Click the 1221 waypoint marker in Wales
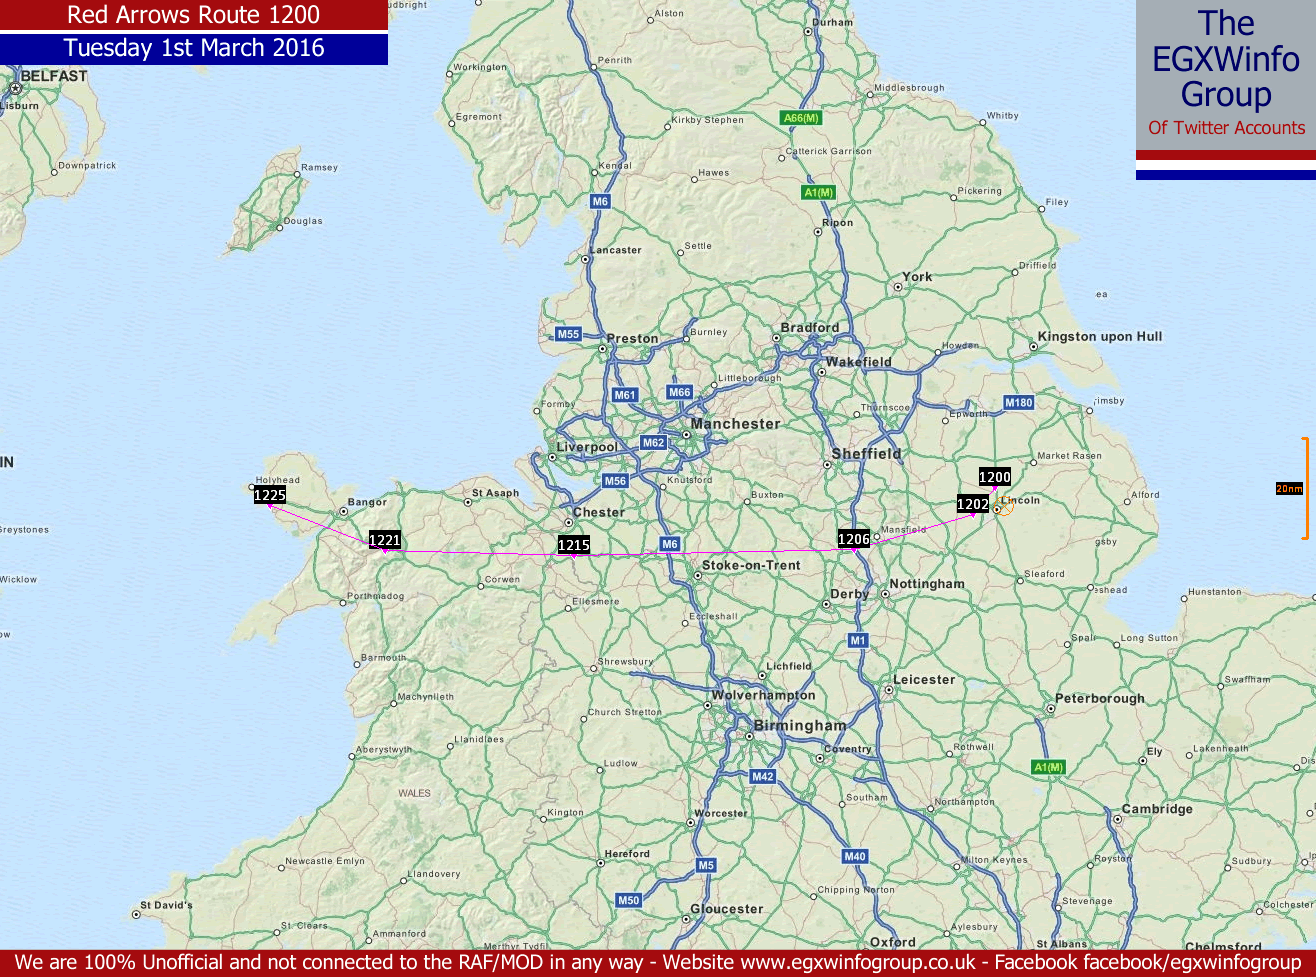 pyautogui.click(x=385, y=540)
